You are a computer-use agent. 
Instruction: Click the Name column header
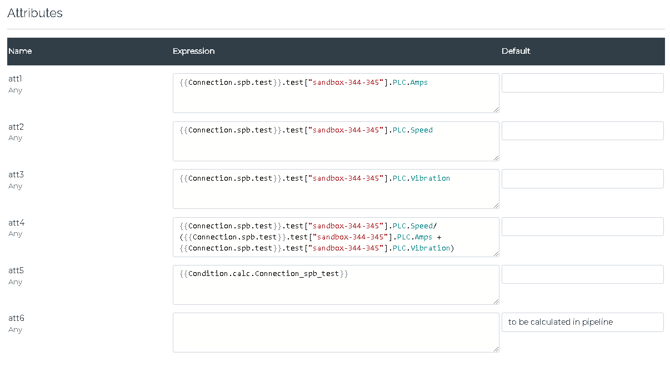(20, 51)
